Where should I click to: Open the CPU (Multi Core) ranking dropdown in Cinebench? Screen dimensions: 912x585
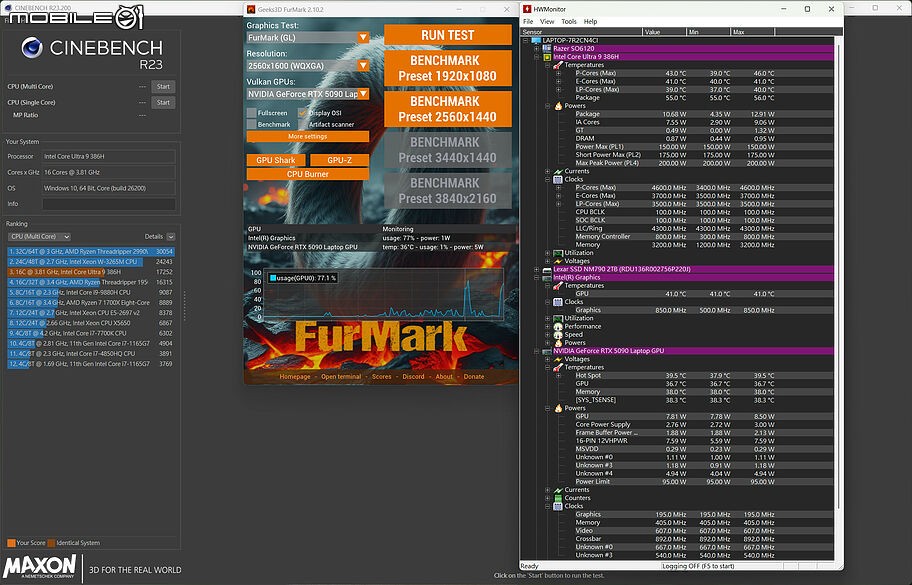pos(39,237)
